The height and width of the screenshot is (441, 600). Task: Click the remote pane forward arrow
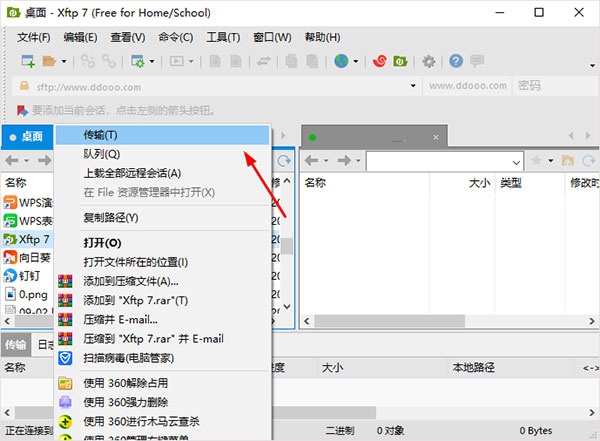coord(344,160)
